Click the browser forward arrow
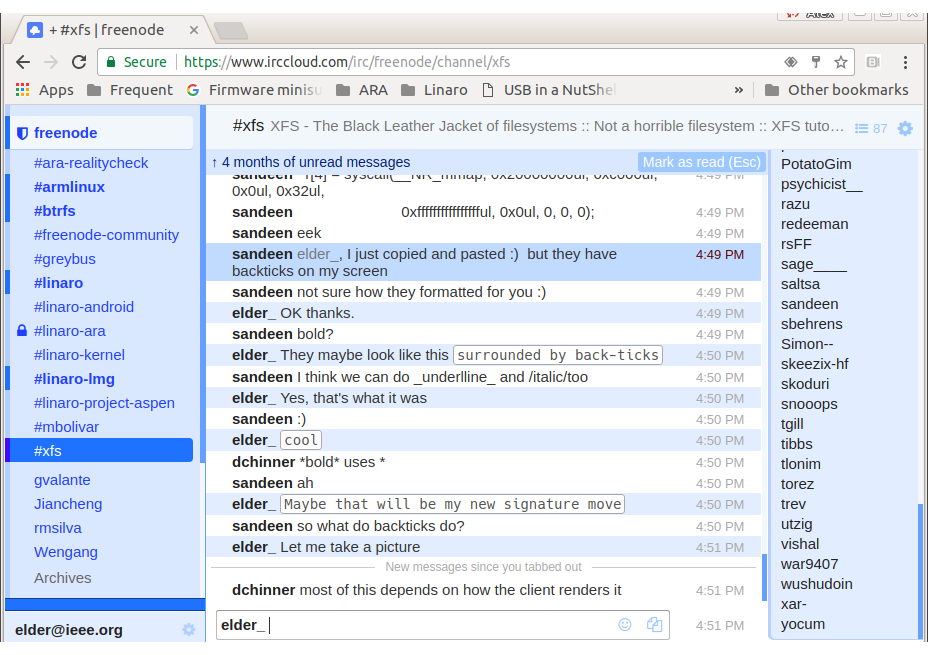Viewport: 928px width, 655px height. (x=51, y=62)
